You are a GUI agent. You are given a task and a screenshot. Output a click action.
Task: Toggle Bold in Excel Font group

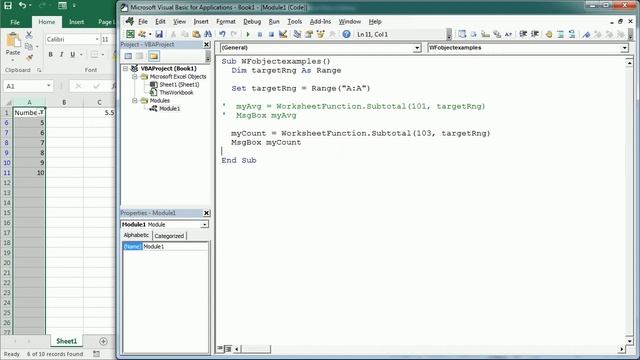point(51,54)
